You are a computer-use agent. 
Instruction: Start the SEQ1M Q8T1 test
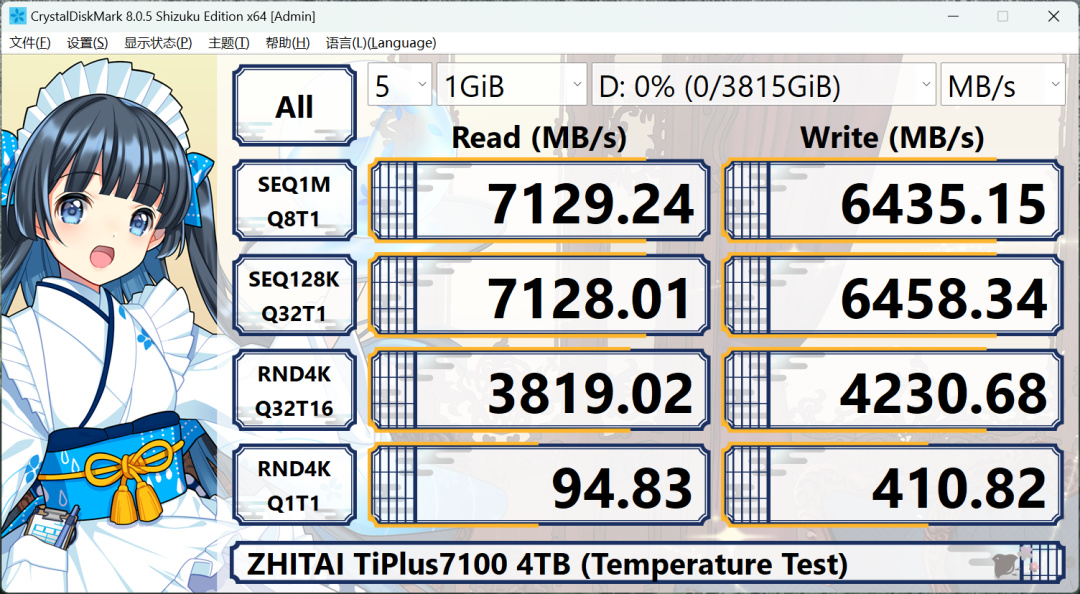295,201
